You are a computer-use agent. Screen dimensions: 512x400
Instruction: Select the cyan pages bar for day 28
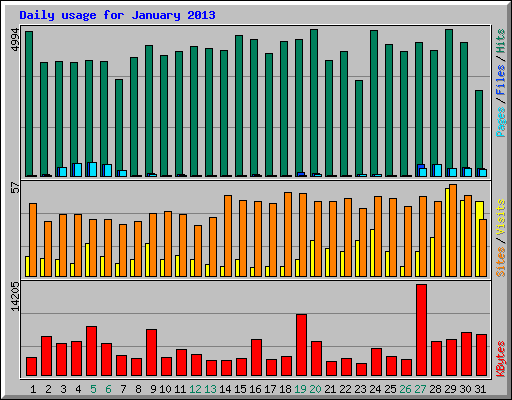[438, 170]
